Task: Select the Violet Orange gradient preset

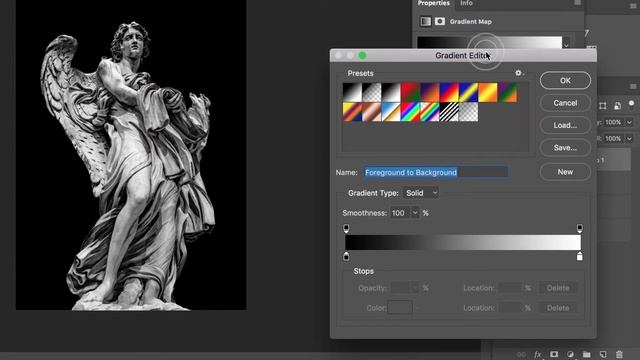Action: [x=429, y=92]
